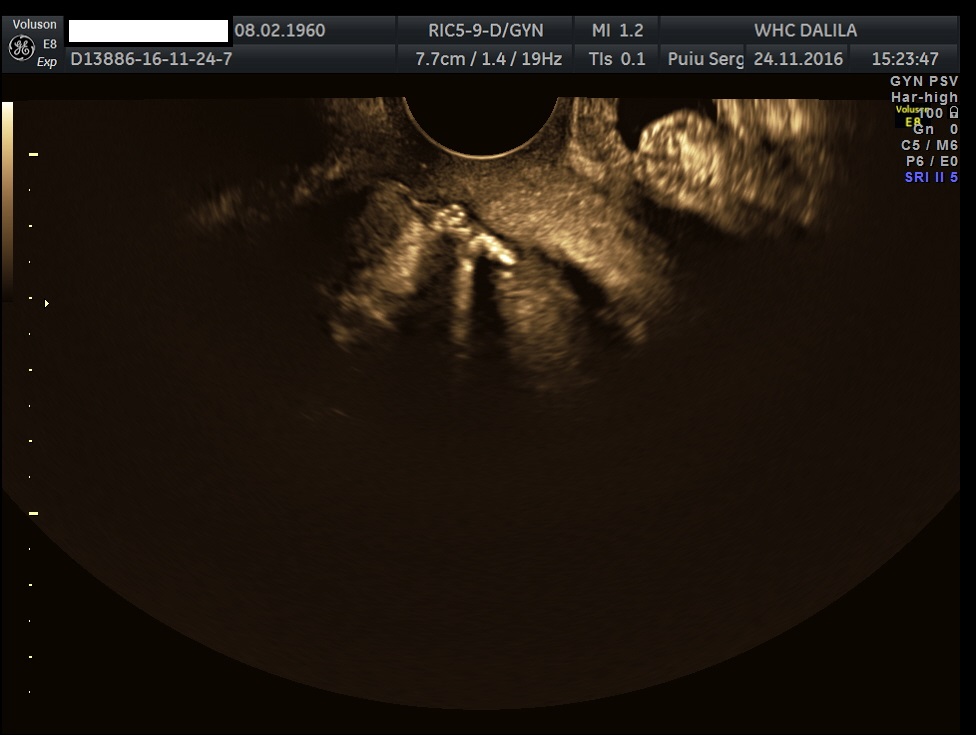
Task: Click the operator name Puiu Serg
Action: pos(705,59)
